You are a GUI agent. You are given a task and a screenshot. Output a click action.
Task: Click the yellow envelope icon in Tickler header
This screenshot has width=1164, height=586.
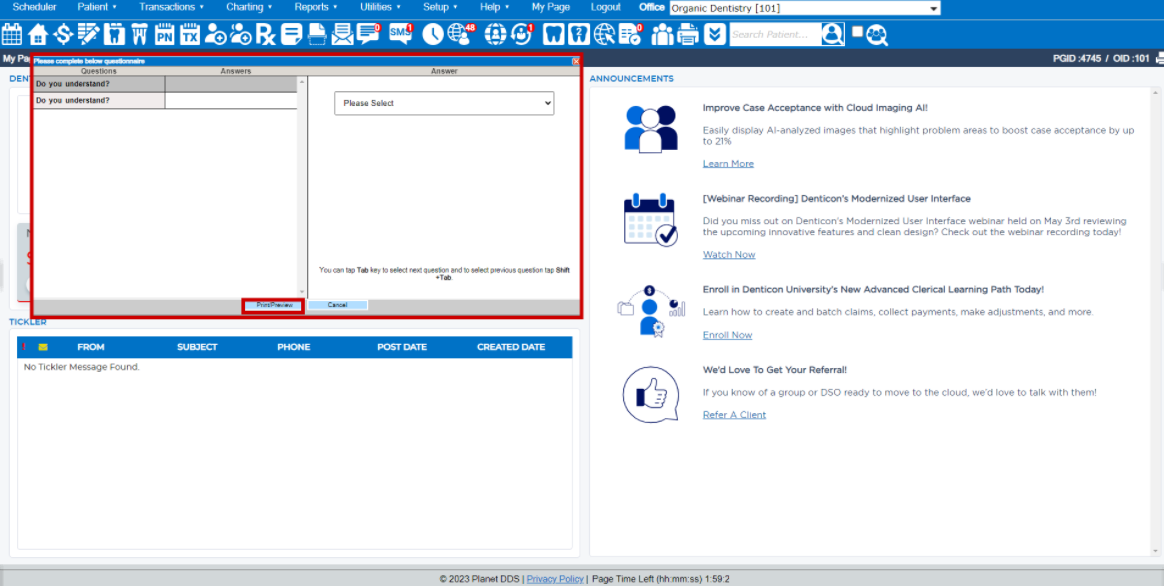43,347
